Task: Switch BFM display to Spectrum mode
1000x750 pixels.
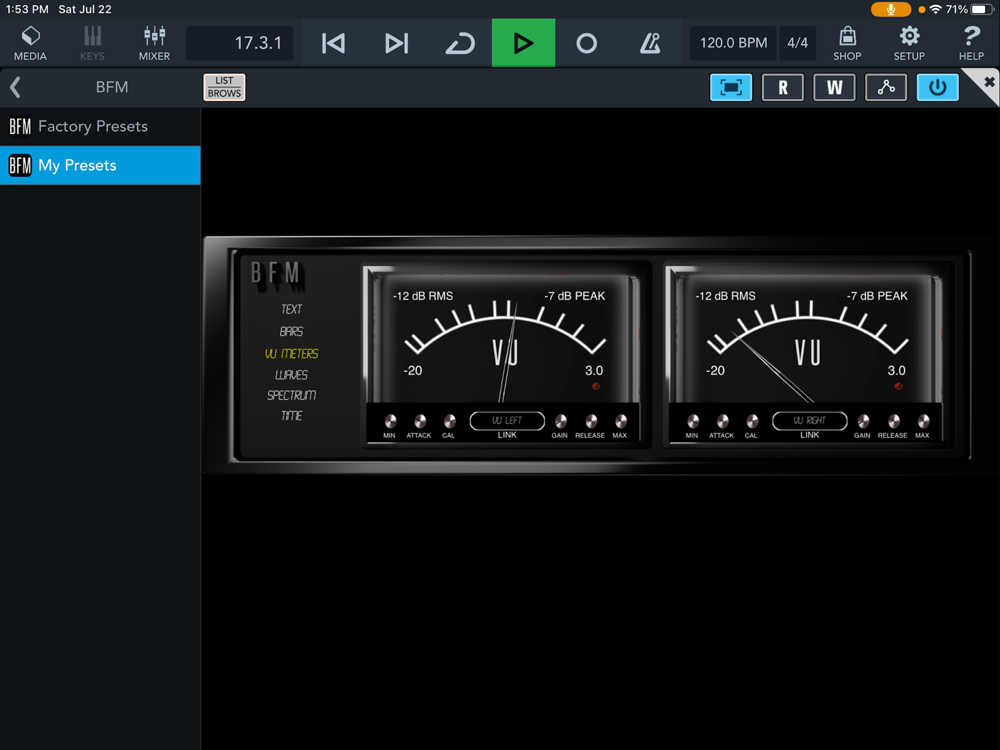Action: click(291, 395)
